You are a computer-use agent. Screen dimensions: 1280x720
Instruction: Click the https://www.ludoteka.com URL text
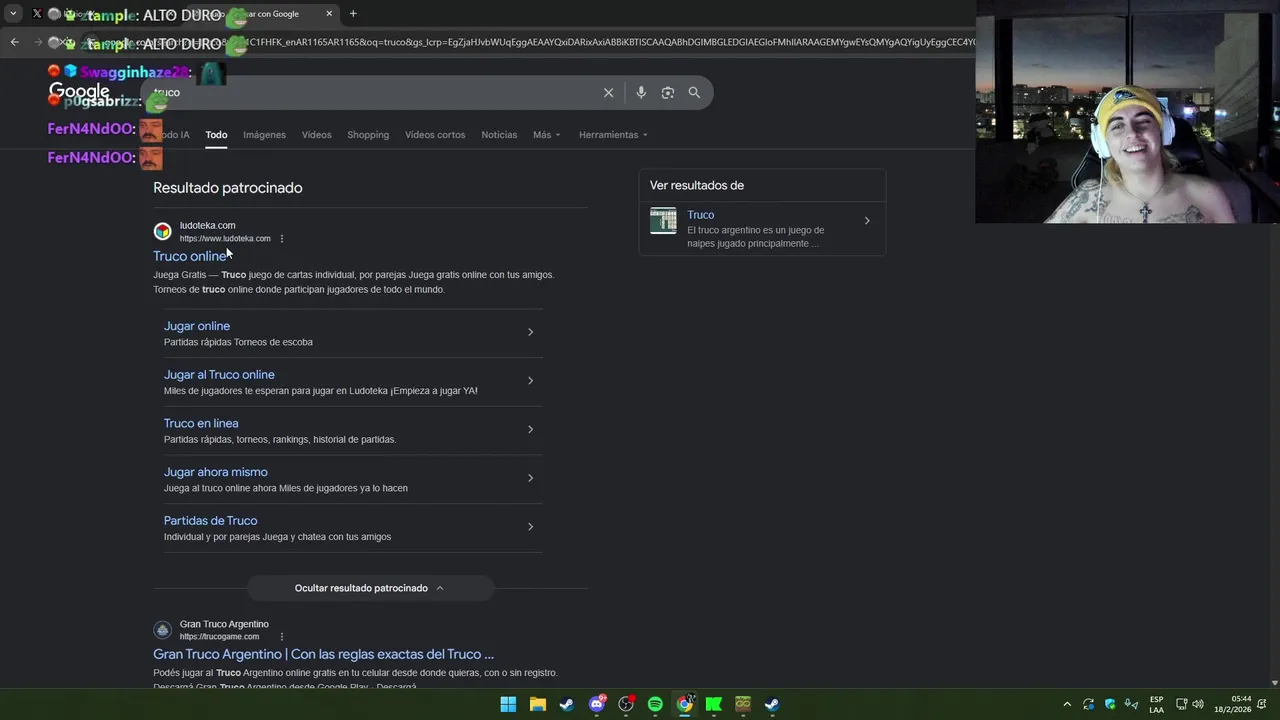[225, 239]
